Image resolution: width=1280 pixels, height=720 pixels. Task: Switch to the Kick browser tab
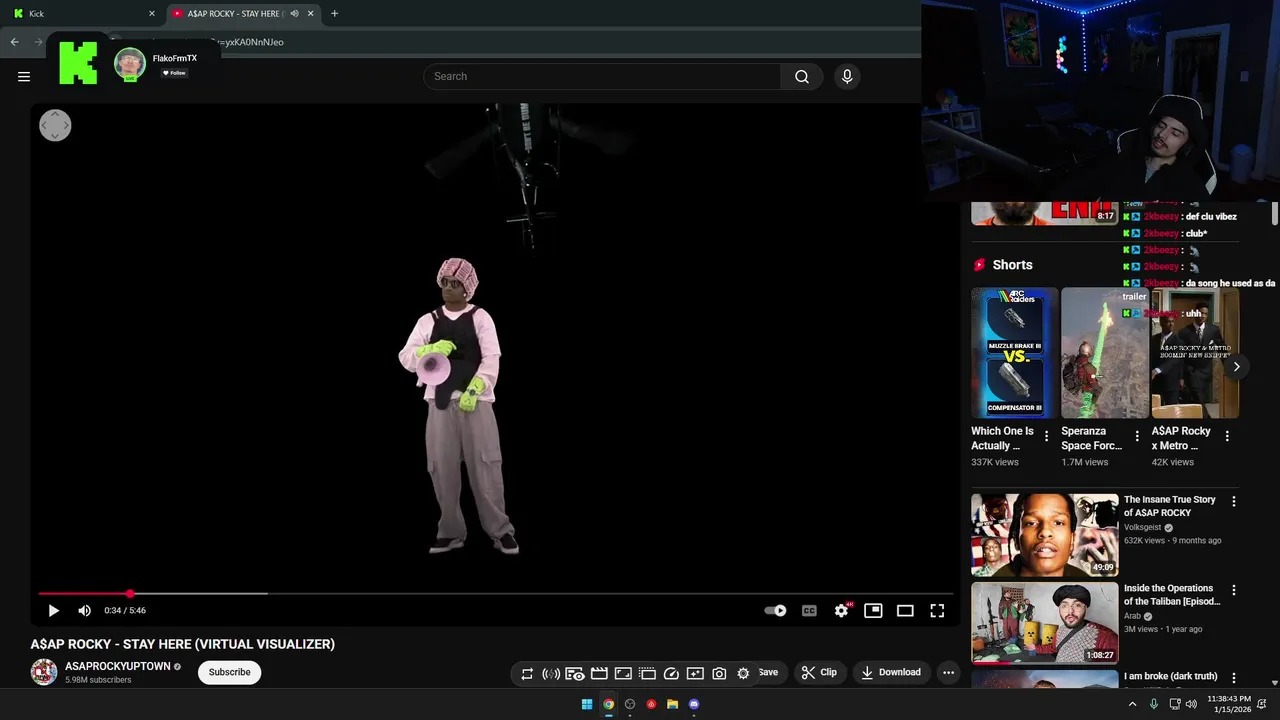(x=80, y=13)
